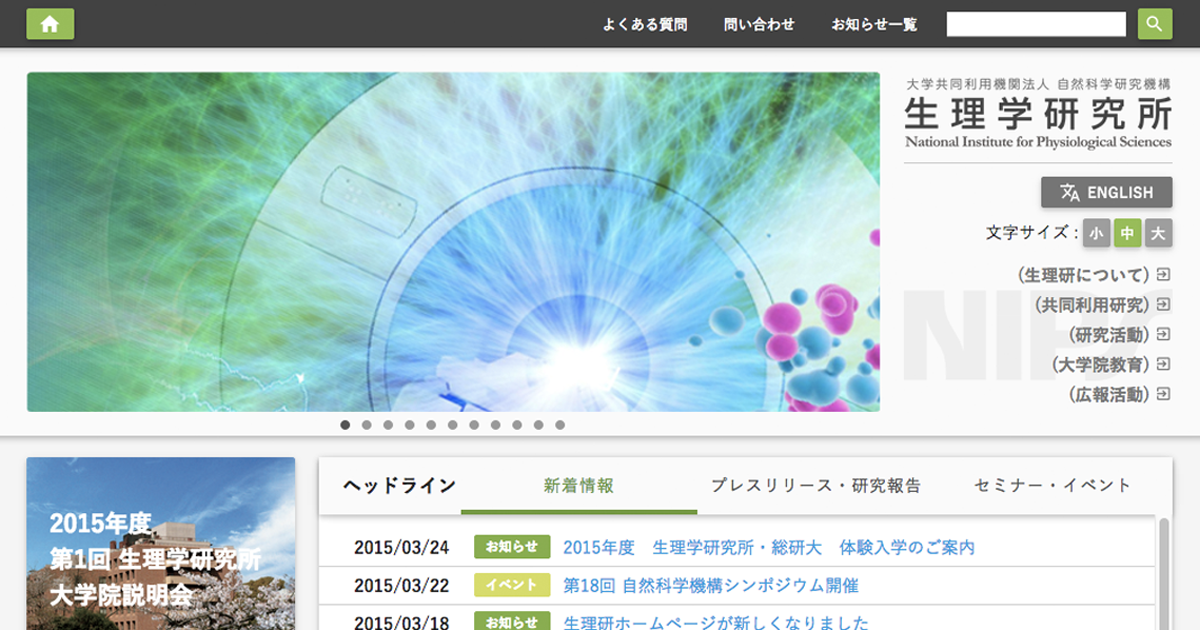Select the second carousel dot

pyautogui.click(x=367, y=425)
